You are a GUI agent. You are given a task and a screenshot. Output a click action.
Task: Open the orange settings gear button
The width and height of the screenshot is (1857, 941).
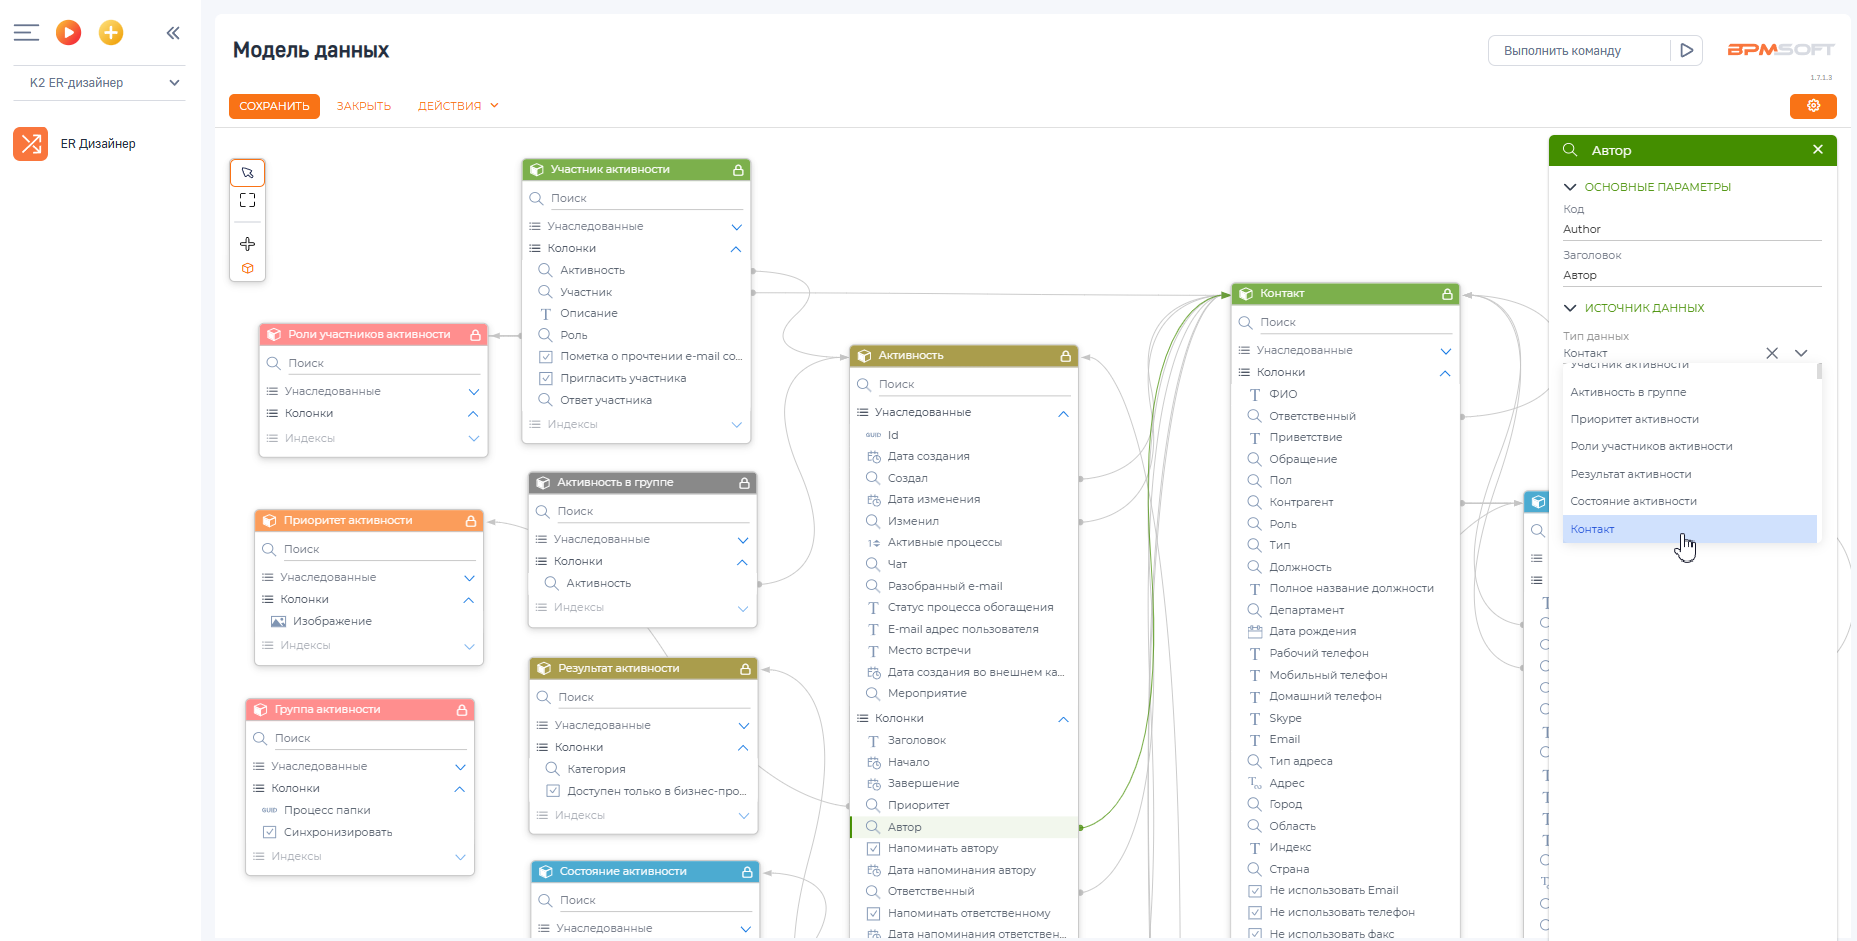click(x=1812, y=106)
